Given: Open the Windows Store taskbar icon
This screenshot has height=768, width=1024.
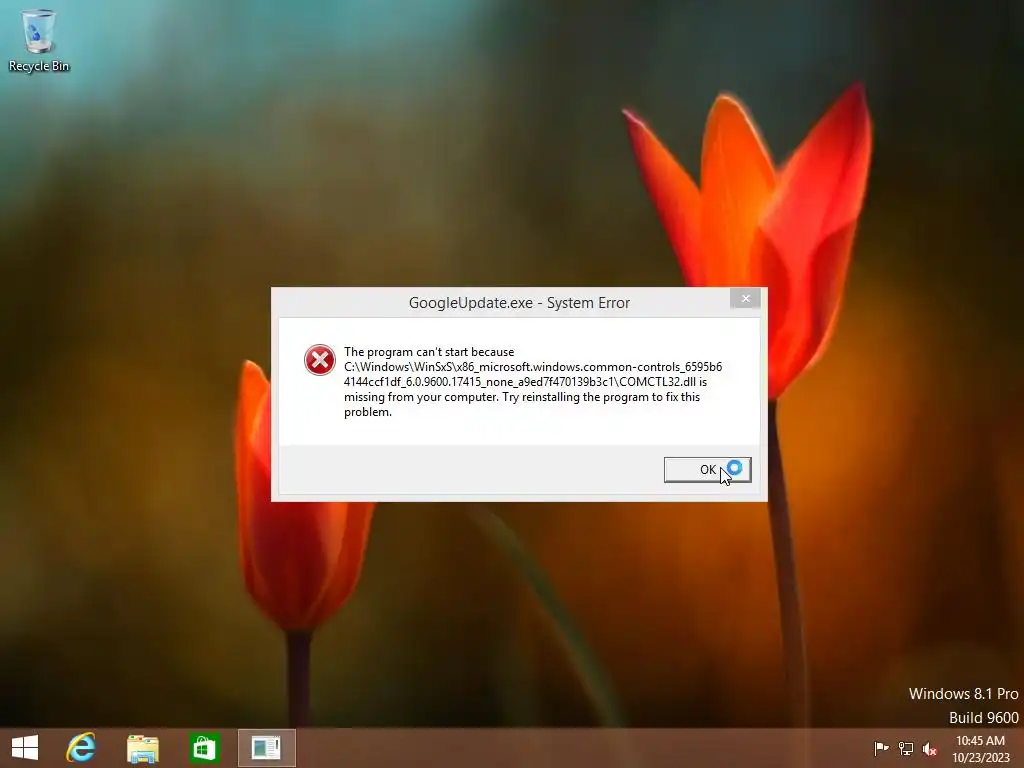Looking at the screenshot, I should 204,748.
